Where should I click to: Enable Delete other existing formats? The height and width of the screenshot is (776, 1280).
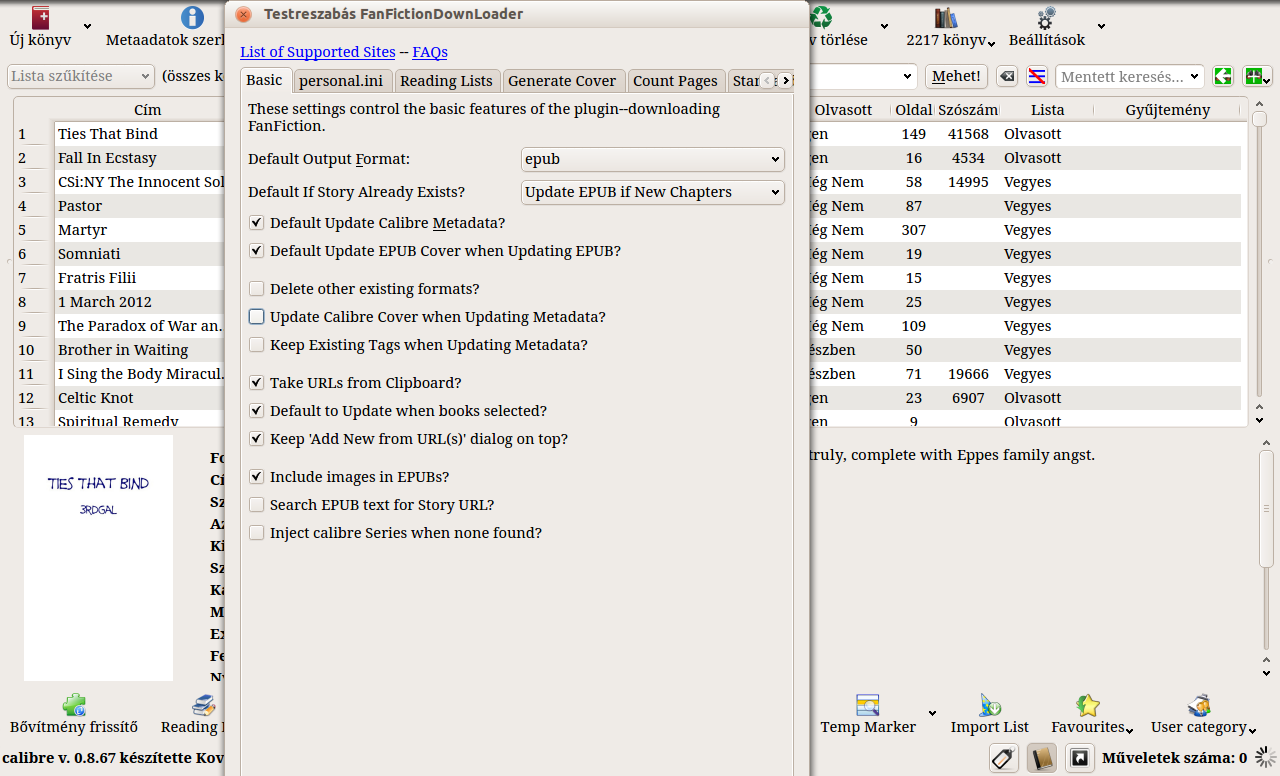(x=257, y=289)
